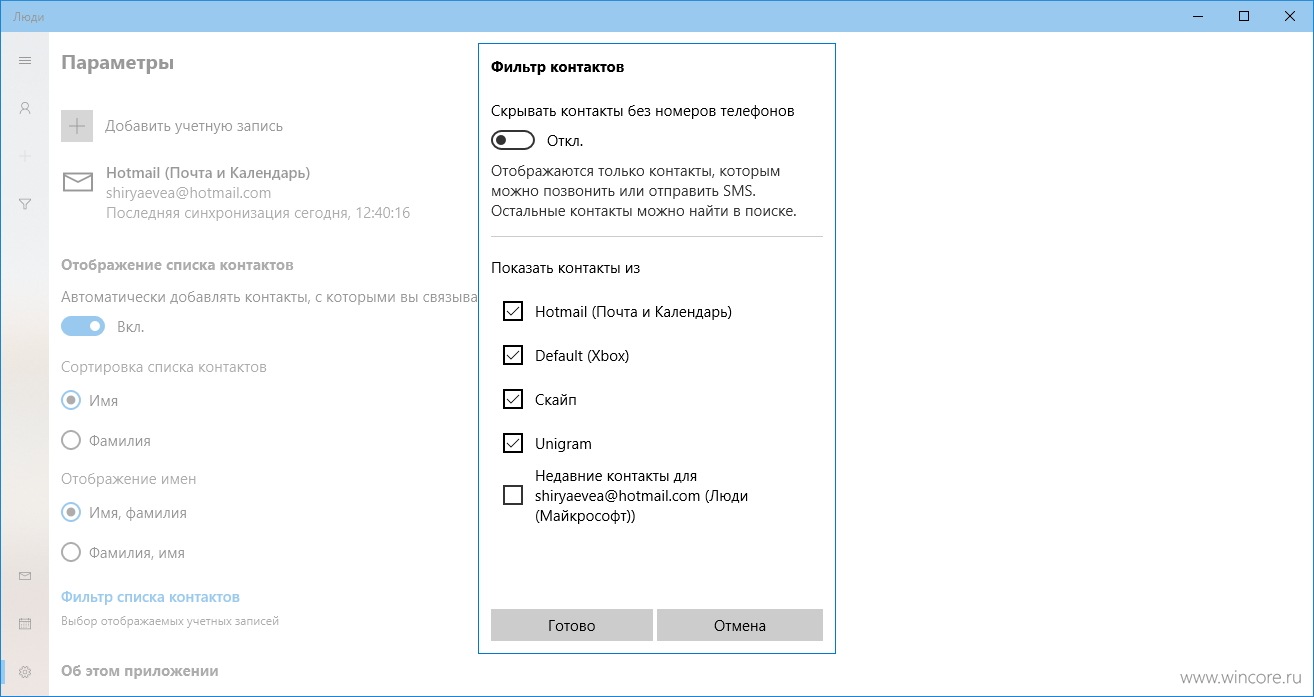
Task: Open the hamburger navigation menu
Action: 25,61
